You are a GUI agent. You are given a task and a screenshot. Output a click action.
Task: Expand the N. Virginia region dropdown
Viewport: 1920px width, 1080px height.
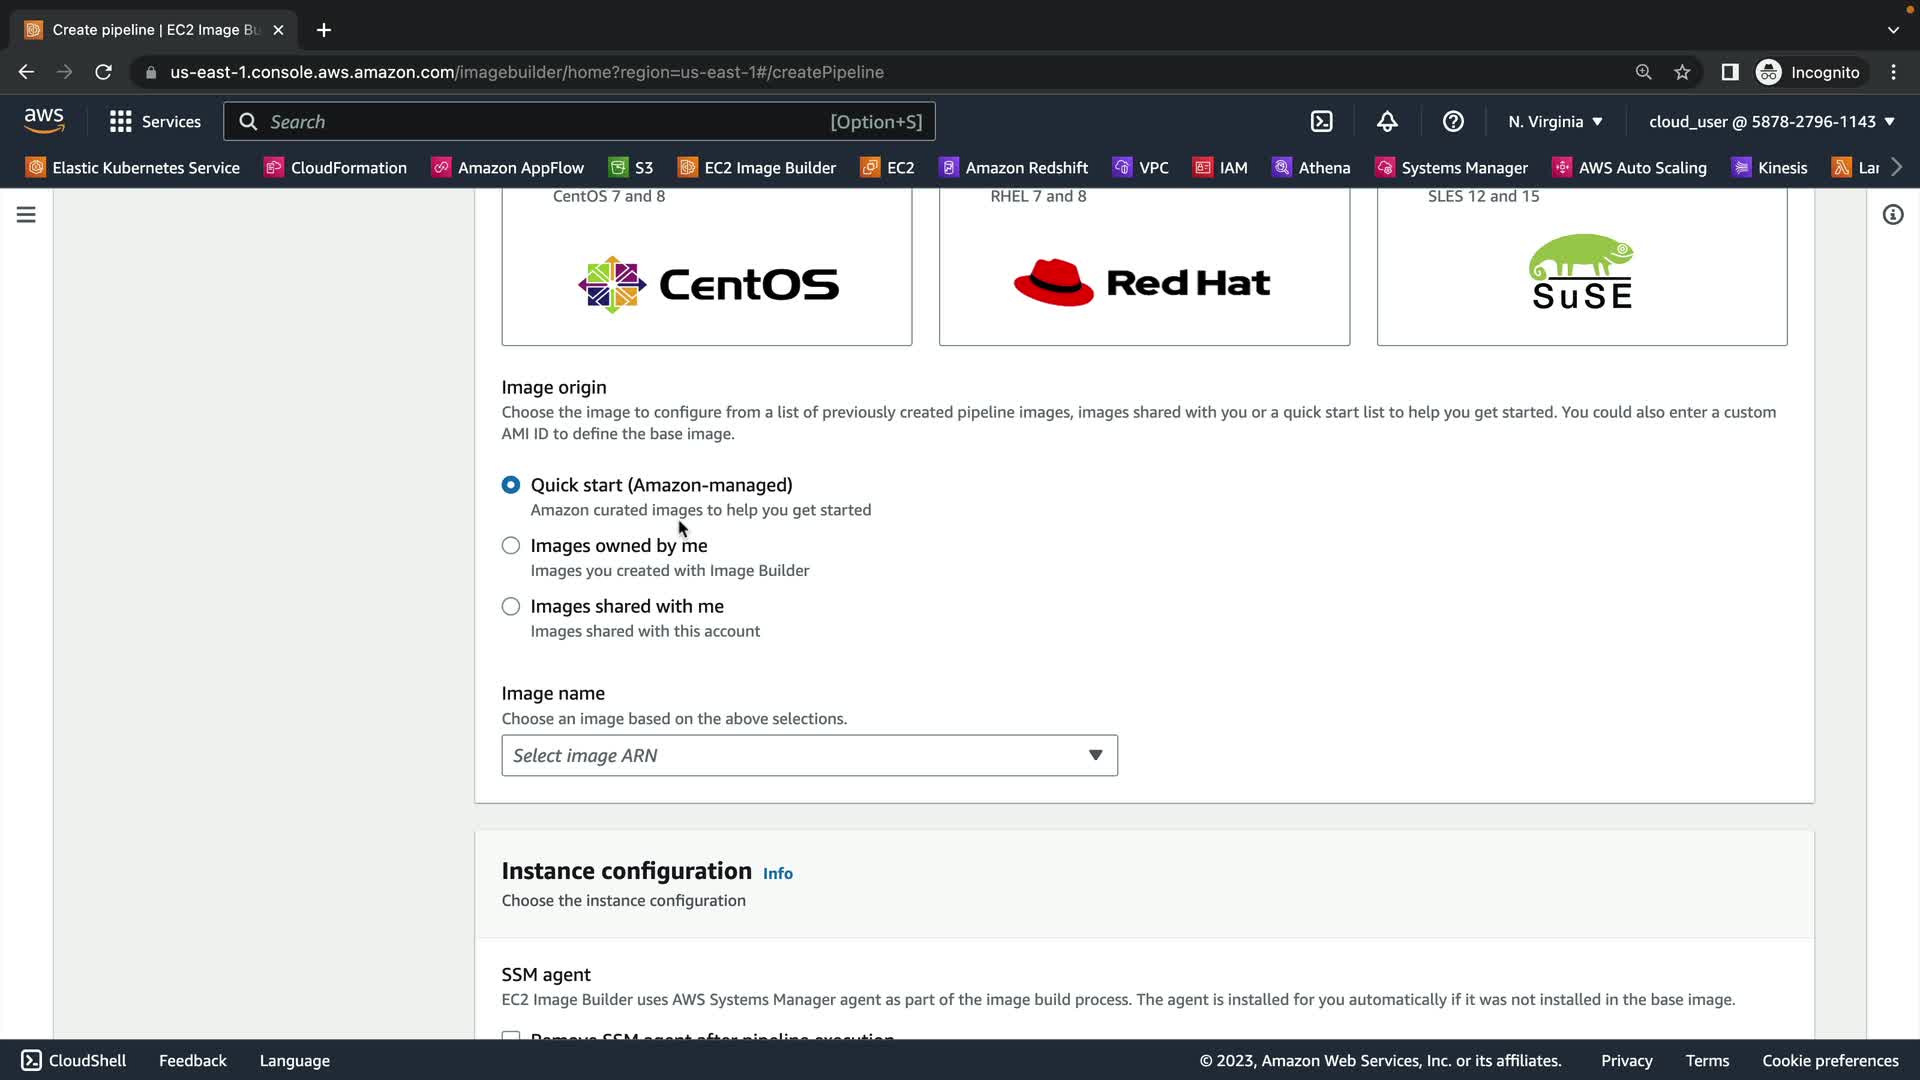click(x=1555, y=121)
